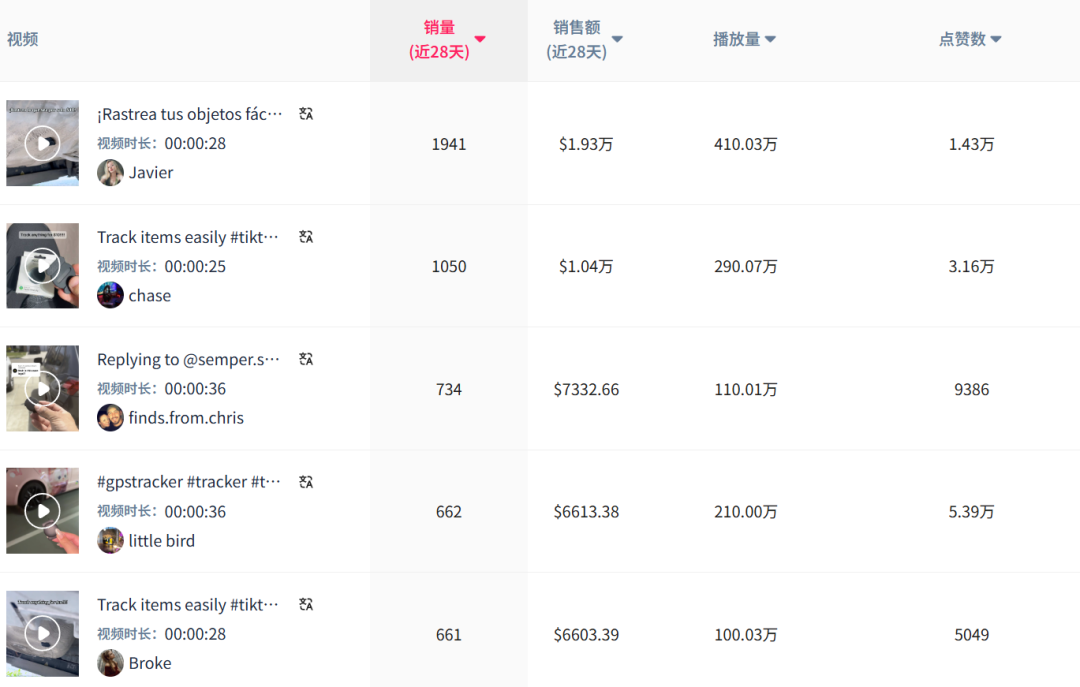Open creator name finds.from.chris
The image size is (1080, 687).
[x=186, y=418]
